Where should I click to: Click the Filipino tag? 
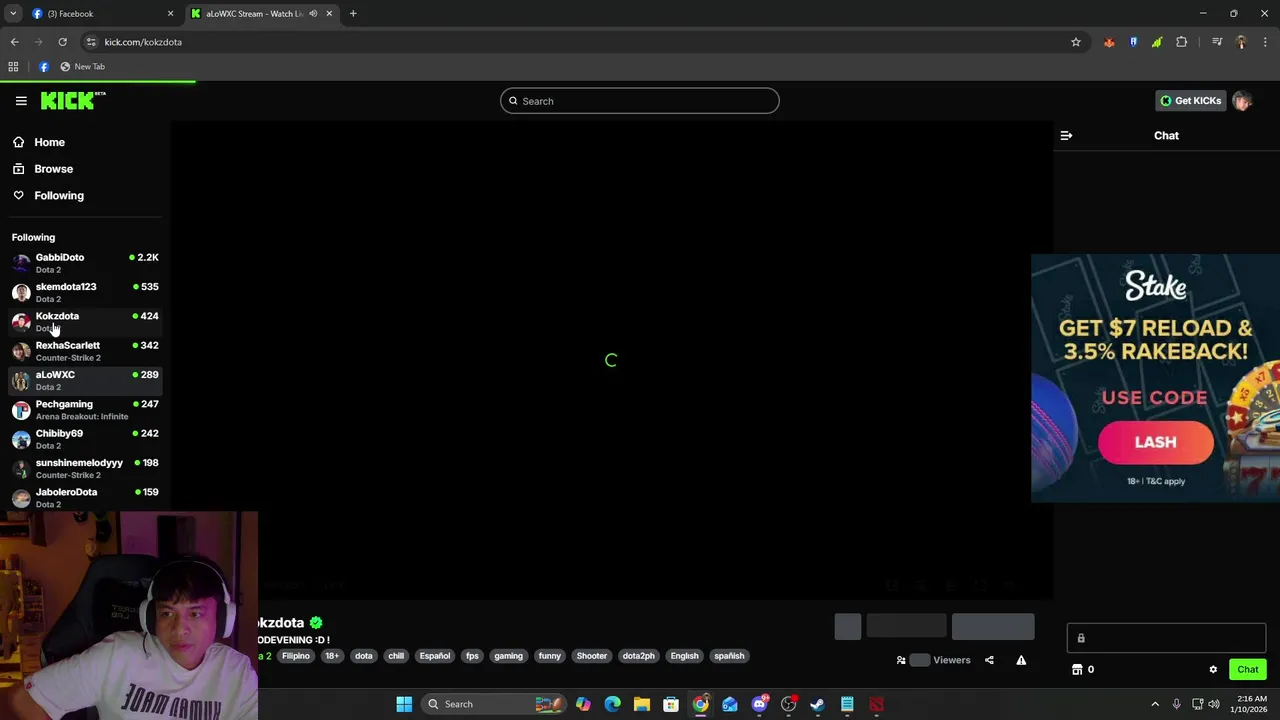coord(296,656)
